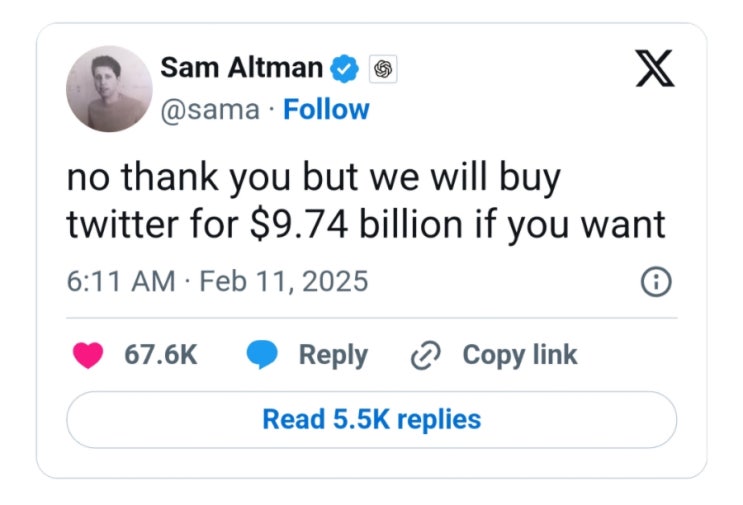743x505 pixels.
Task: Open Sam Altman's profile avatar photo
Action: [x=109, y=89]
